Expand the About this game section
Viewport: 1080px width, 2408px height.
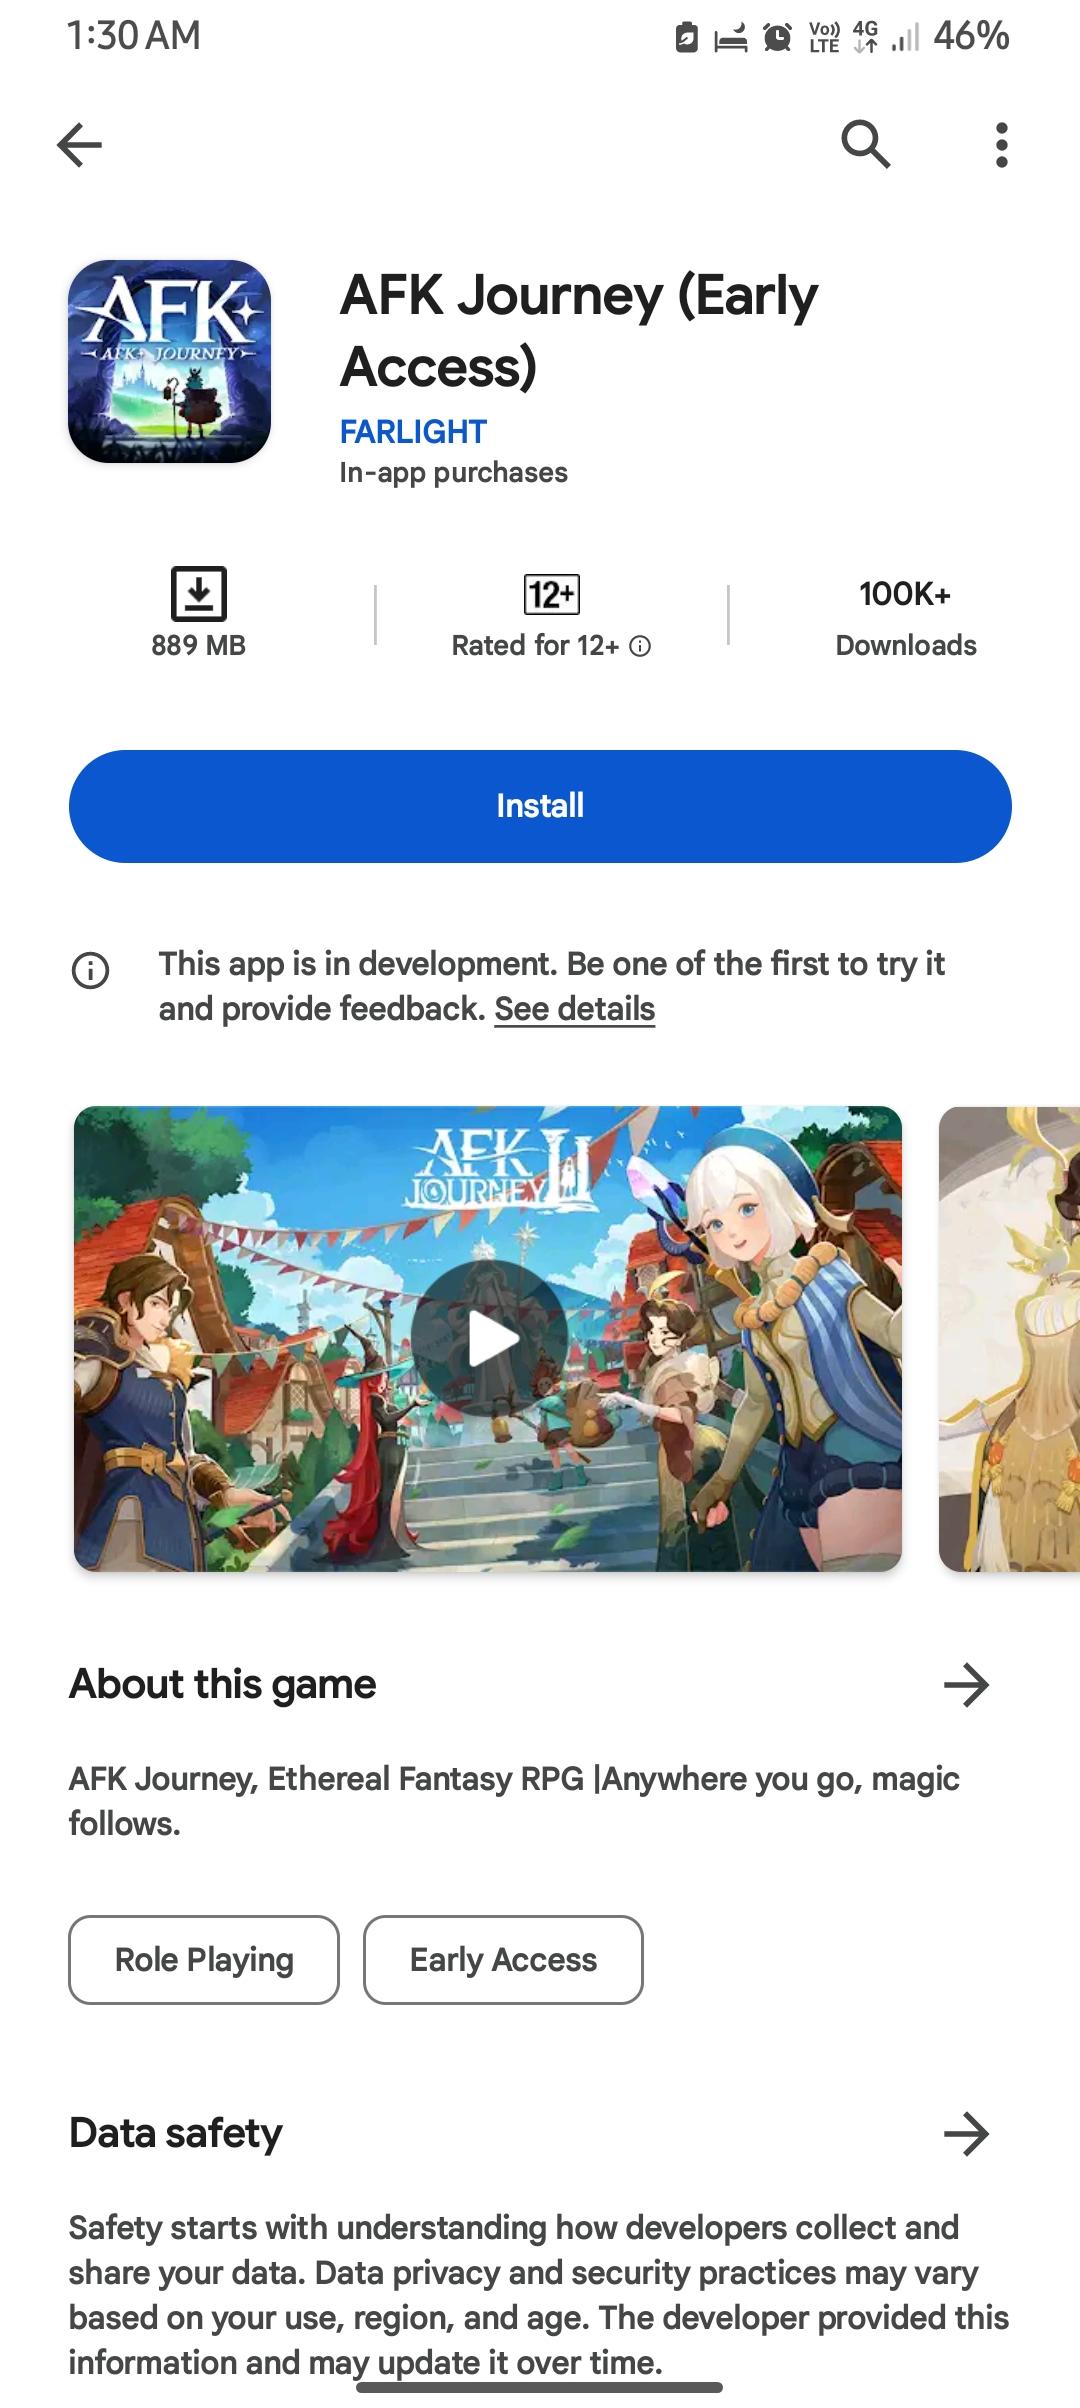click(x=966, y=1685)
